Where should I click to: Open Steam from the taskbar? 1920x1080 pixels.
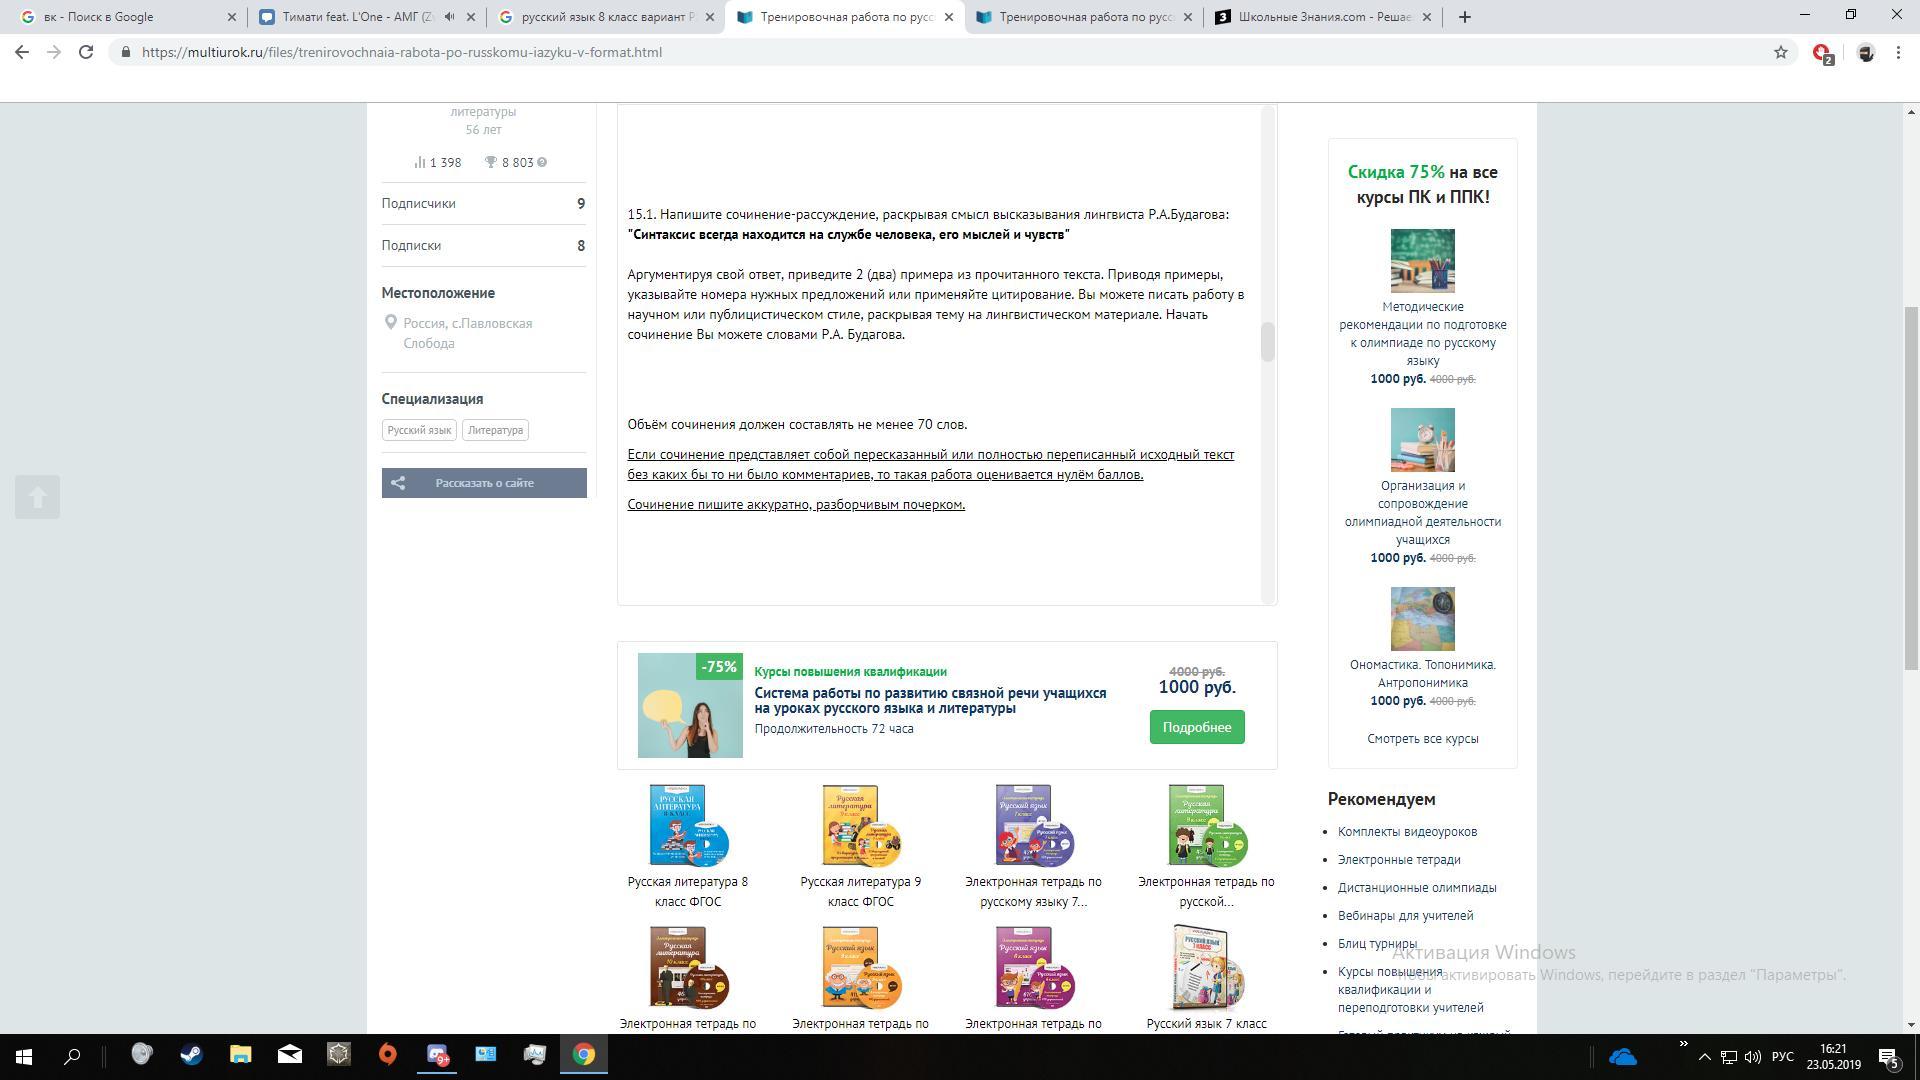click(x=191, y=1055)
